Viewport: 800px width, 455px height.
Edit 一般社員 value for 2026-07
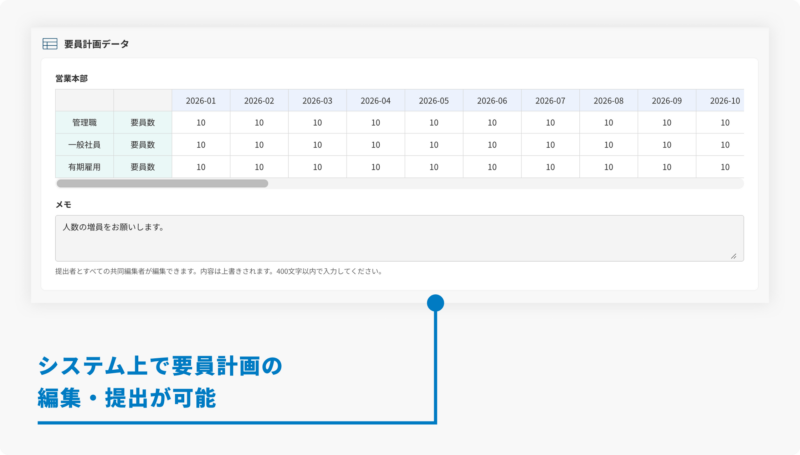551,145
